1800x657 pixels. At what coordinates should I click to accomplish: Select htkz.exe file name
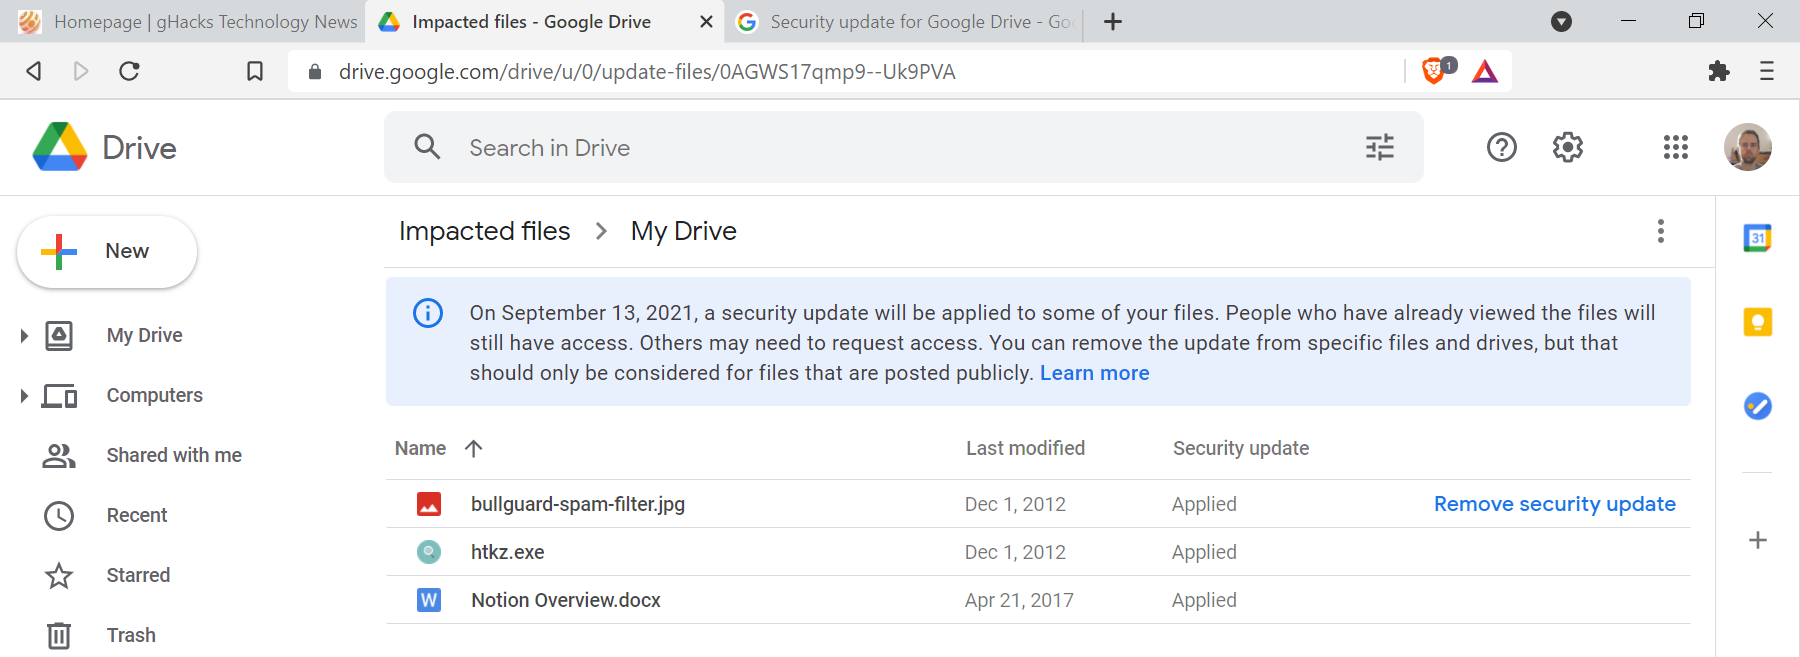(508, 552)
